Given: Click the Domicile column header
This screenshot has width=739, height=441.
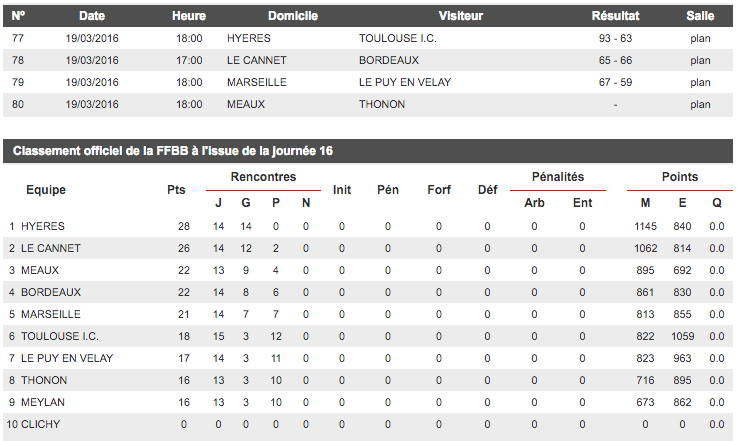Looking at the screenshot, I should [293, 16].
